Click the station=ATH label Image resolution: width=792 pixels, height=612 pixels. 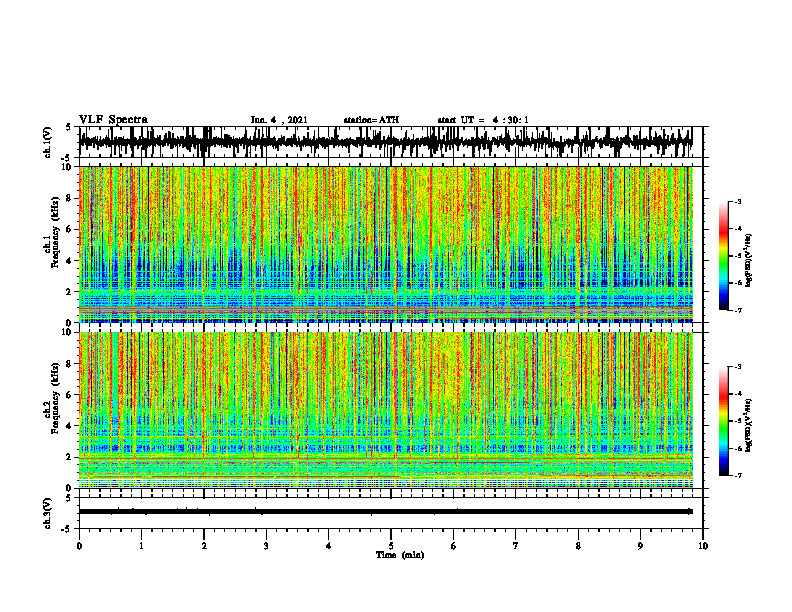[x=371, y=120]
